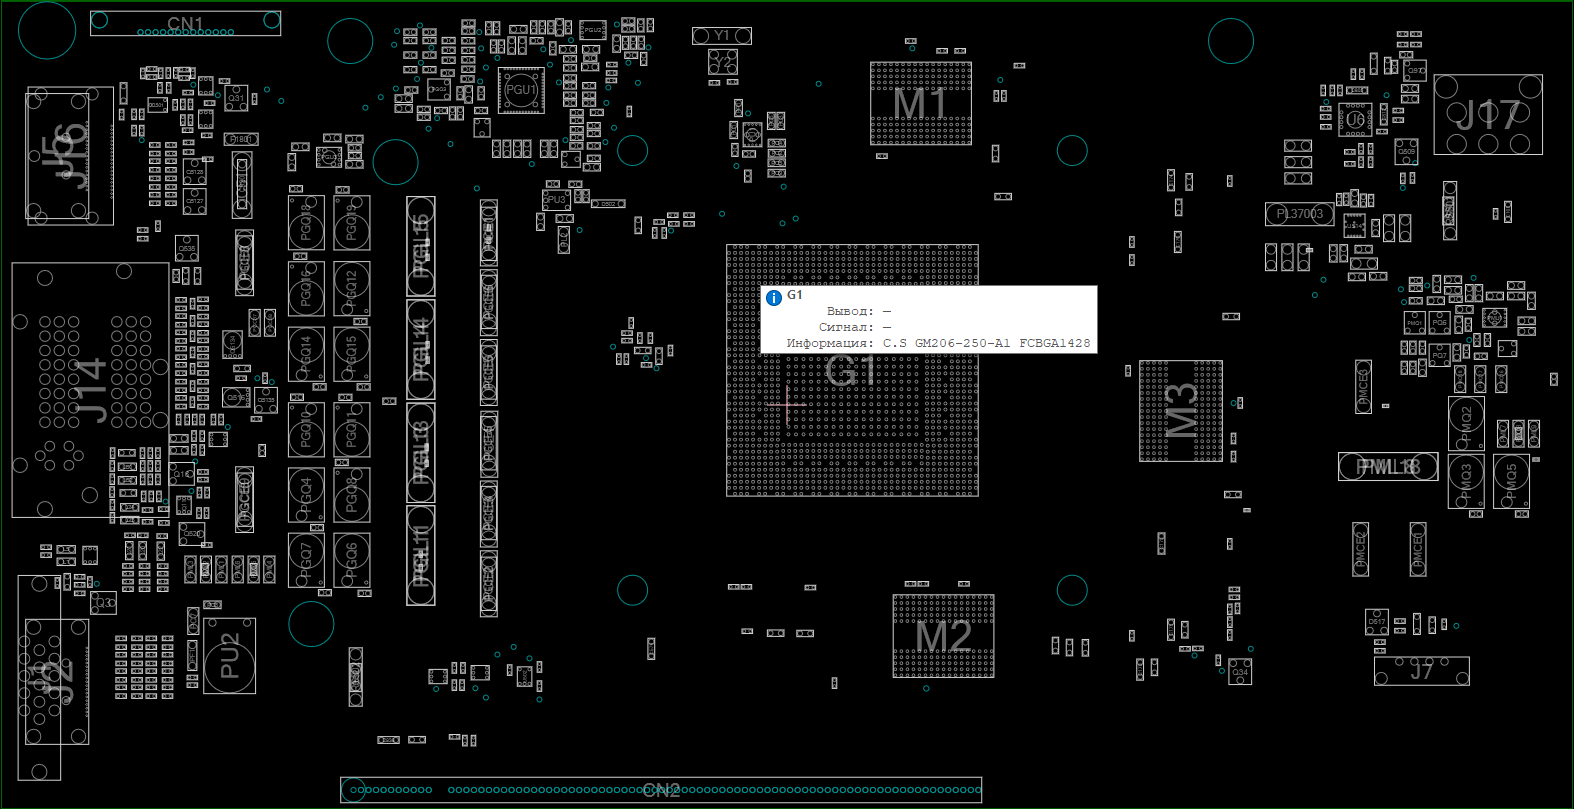Select the J17 power connector

1488,115
